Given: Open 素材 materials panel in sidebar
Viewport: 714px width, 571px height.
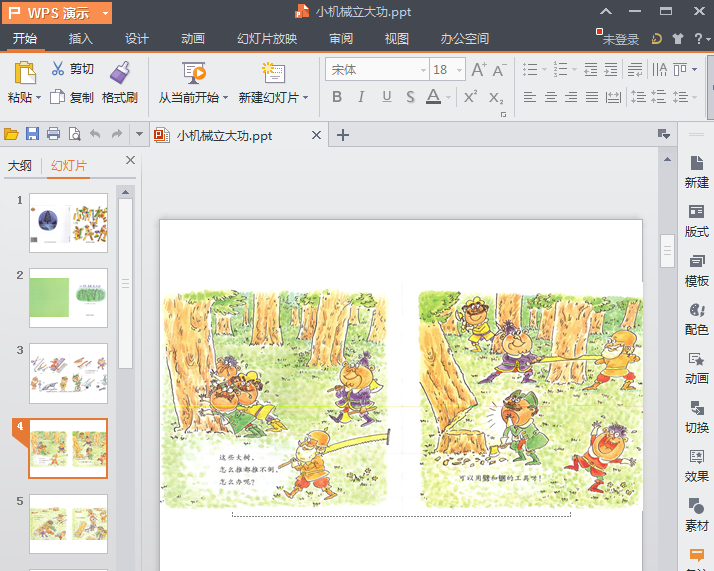Looking at the screenshot, I should [x=696, y=515].
